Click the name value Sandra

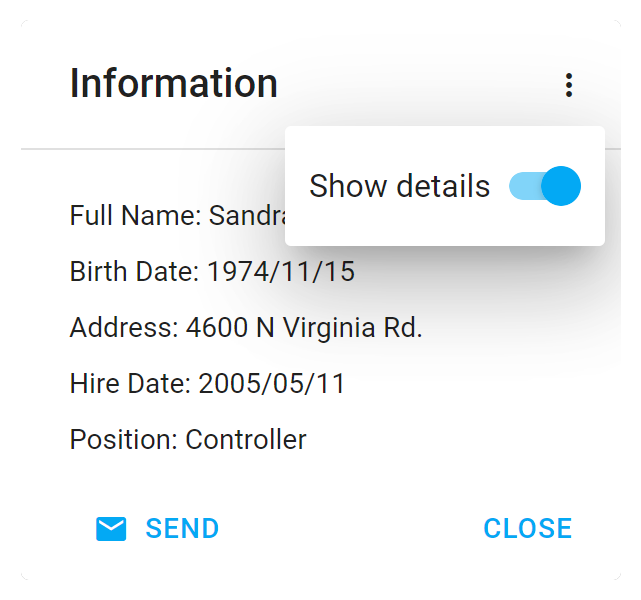tap(247, 215)
